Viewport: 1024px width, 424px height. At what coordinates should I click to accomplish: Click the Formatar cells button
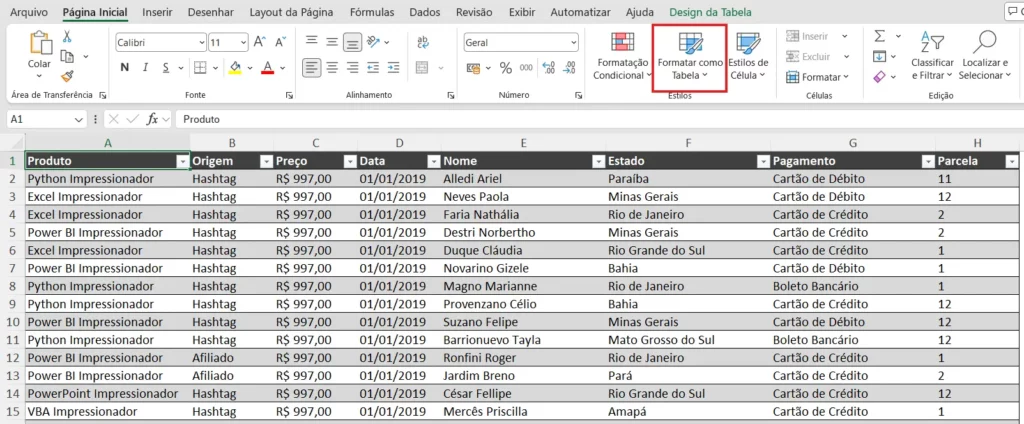point(817,77)
